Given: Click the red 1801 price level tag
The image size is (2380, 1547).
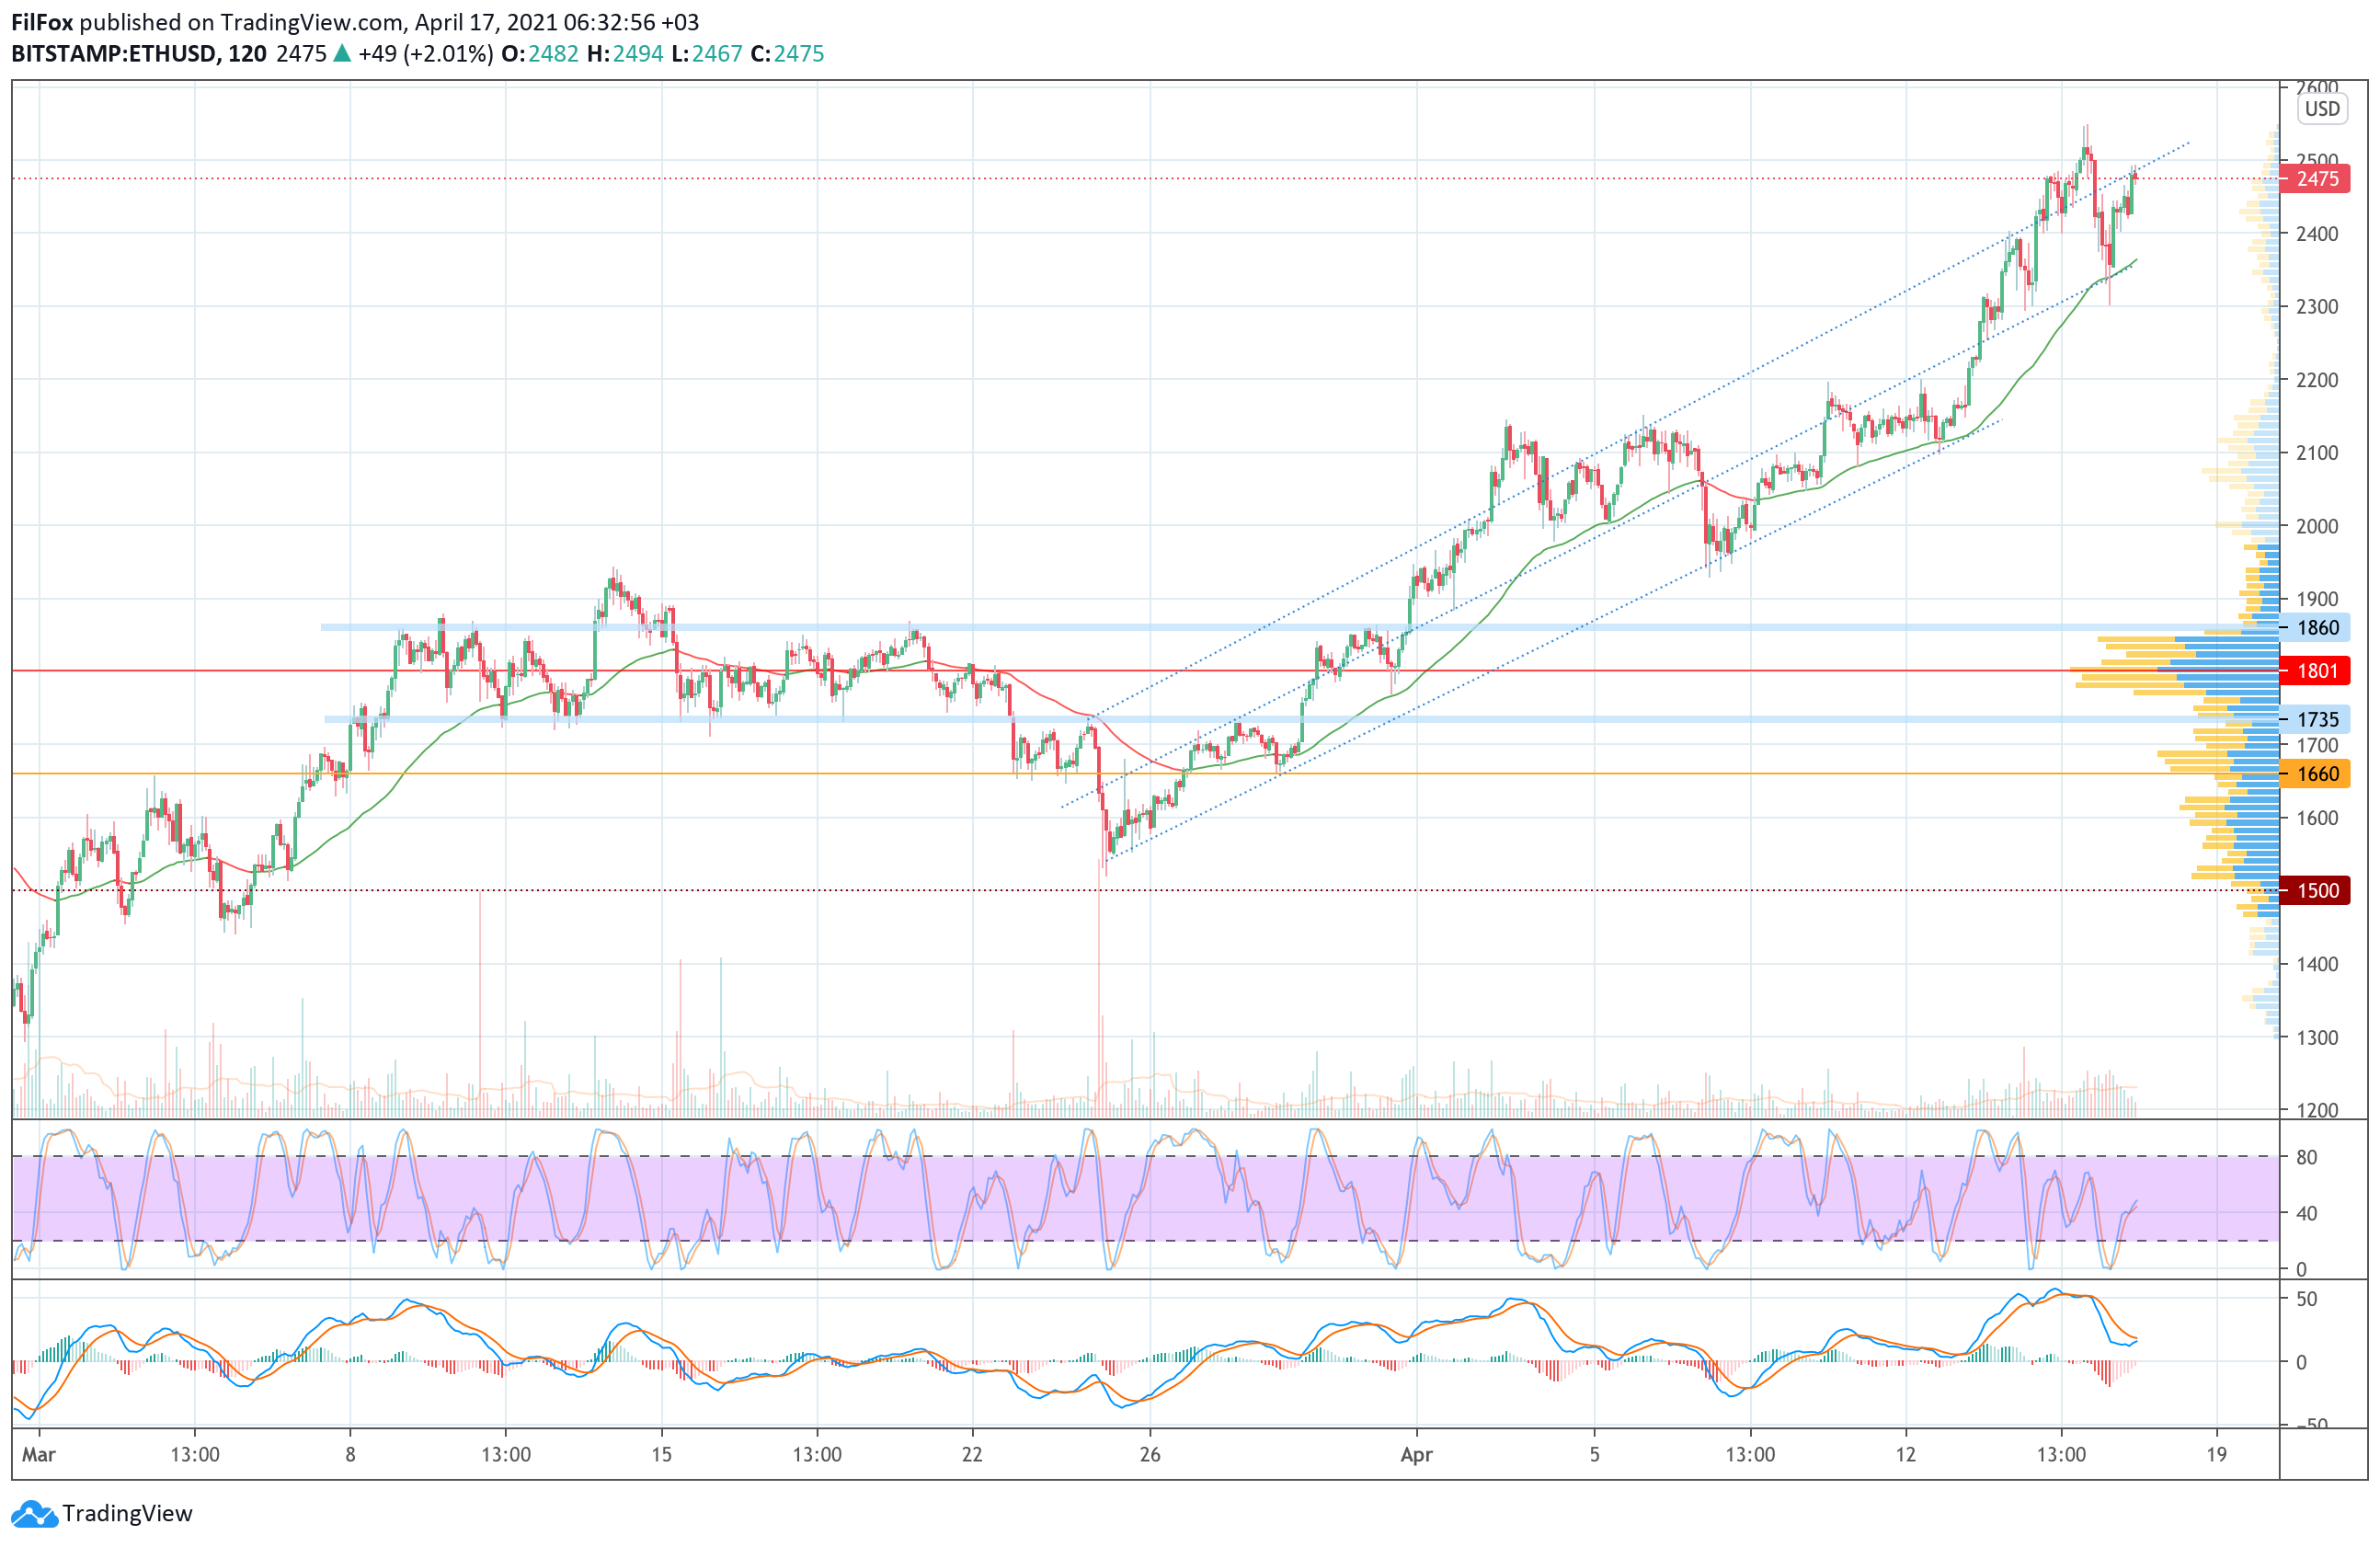Looking at the screenshot, I should 2316,671.
